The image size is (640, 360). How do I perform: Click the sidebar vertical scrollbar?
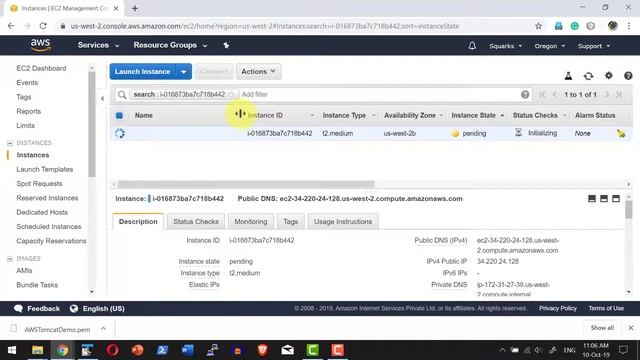coord(91,124)
